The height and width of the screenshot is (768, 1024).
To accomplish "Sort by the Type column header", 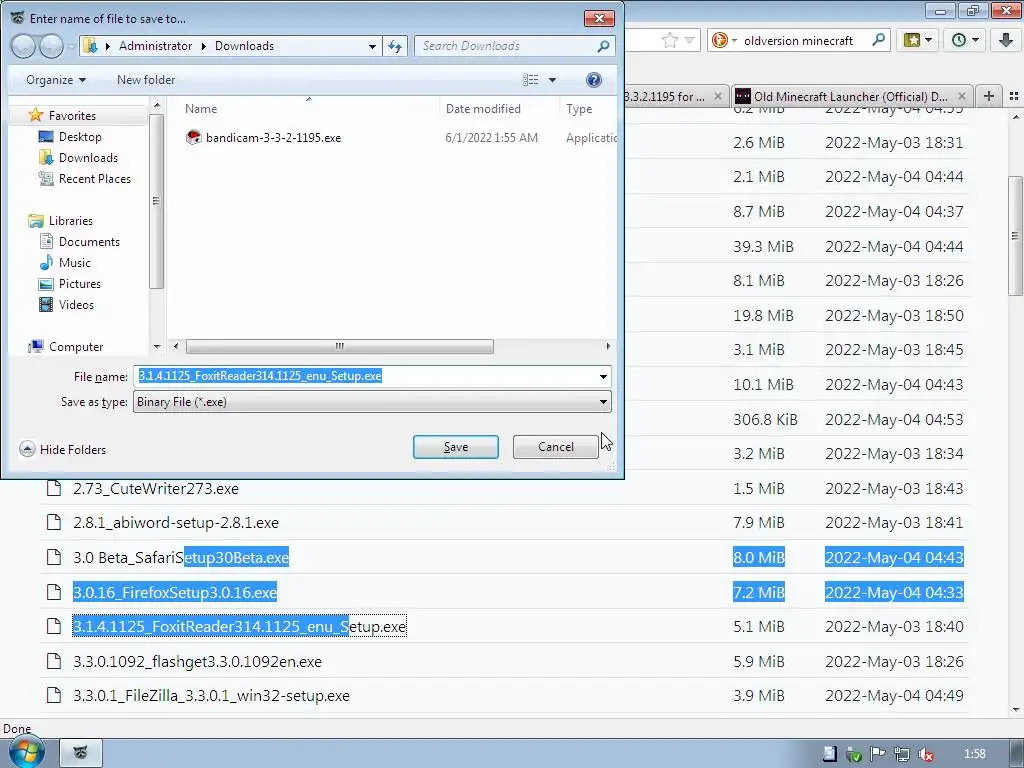I will pyautogui.click(x=579, y=108).
